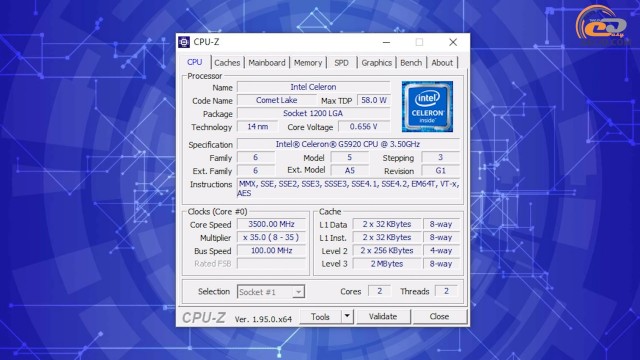Screen dimensions: 640x360
Task: Switch to the Memory tab
Action: (x=308, y=63)
